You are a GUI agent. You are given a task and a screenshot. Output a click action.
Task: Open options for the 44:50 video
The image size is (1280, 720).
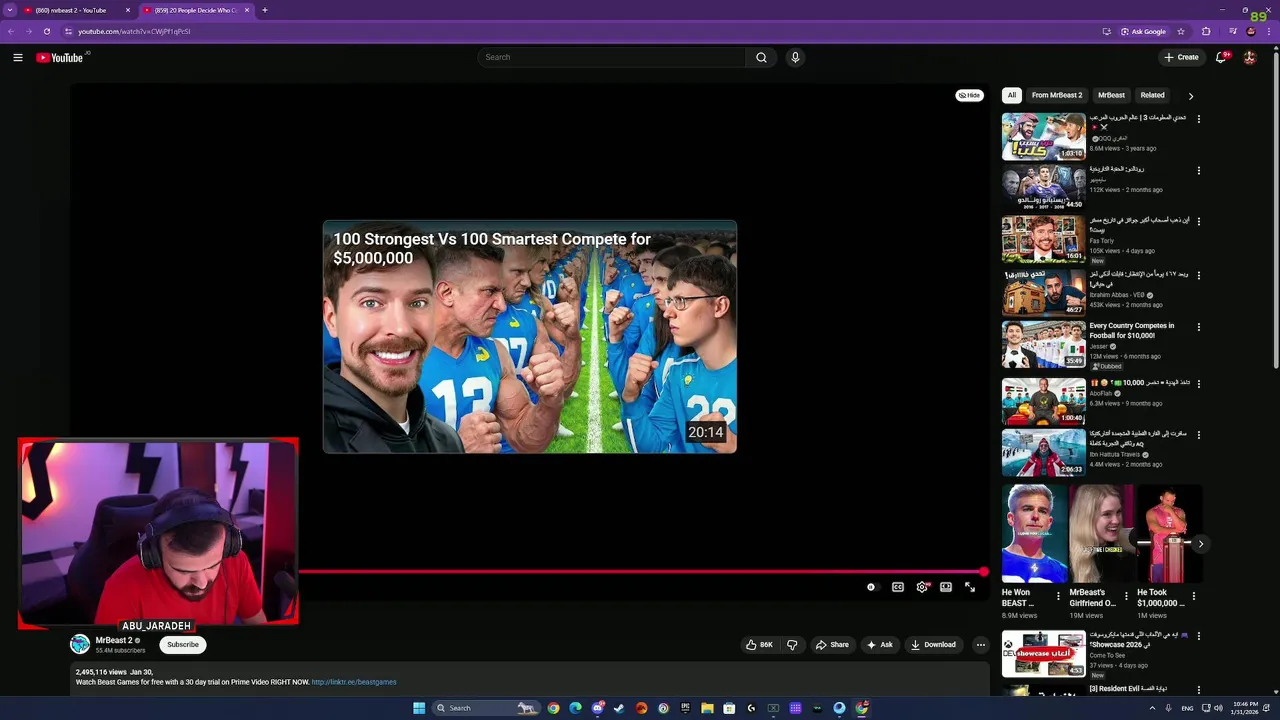pos(1198,171)
